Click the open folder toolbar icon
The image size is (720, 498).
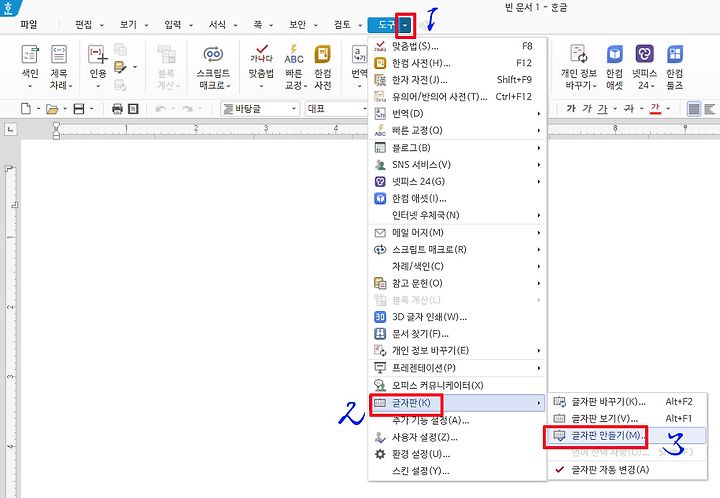click(52, 109)
